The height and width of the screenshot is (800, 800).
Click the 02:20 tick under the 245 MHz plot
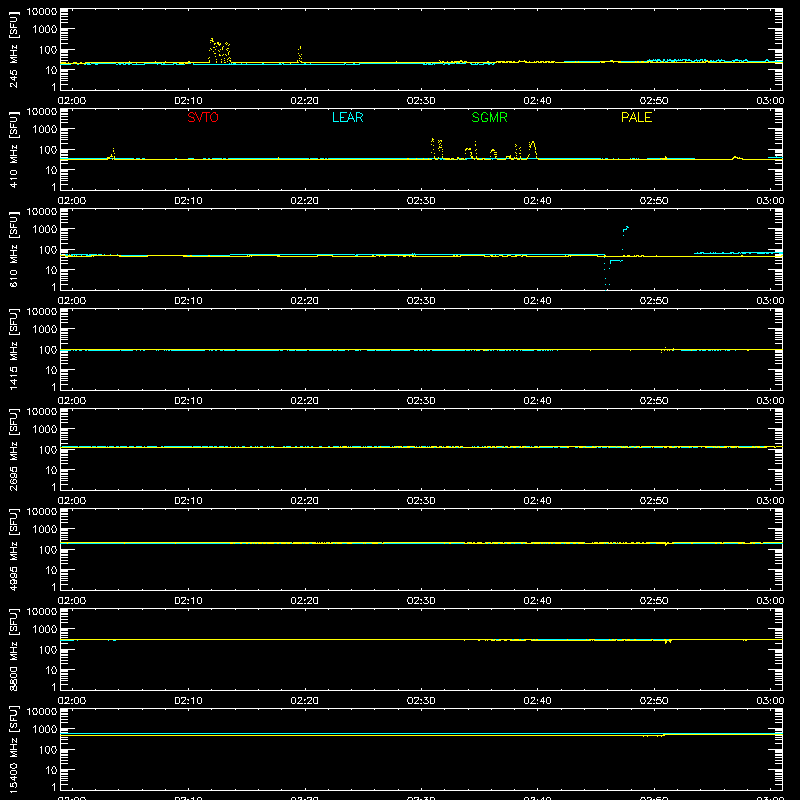[x=304, y=101]
